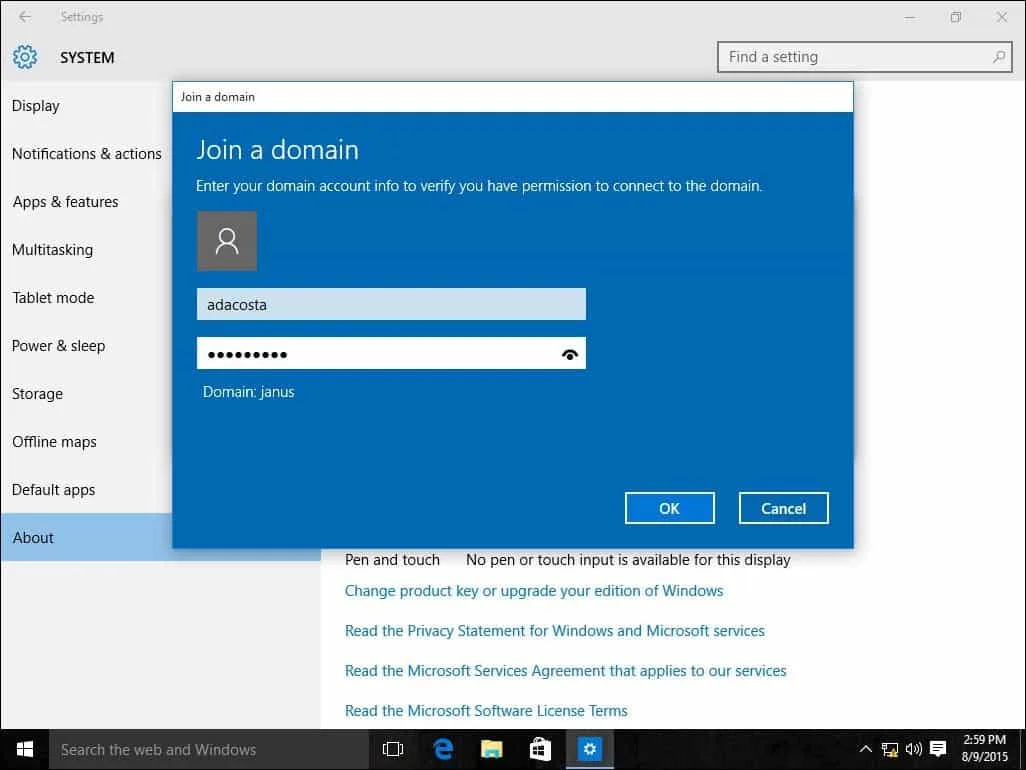
Task: Confirm domain credentials with OK
Action: pyautogui.click(x=669, y=508)
